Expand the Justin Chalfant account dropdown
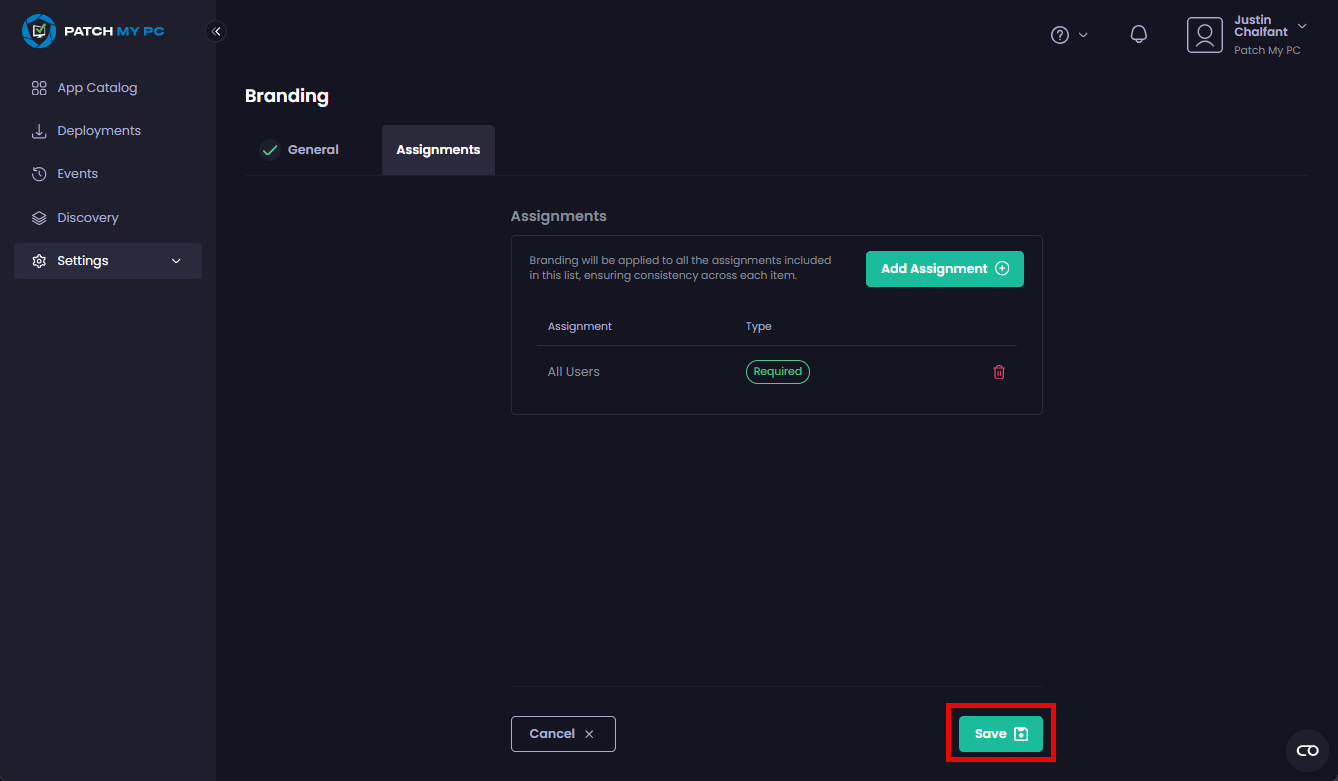1338x781 pixels. pyautogui.click(x=1301, y=26)
